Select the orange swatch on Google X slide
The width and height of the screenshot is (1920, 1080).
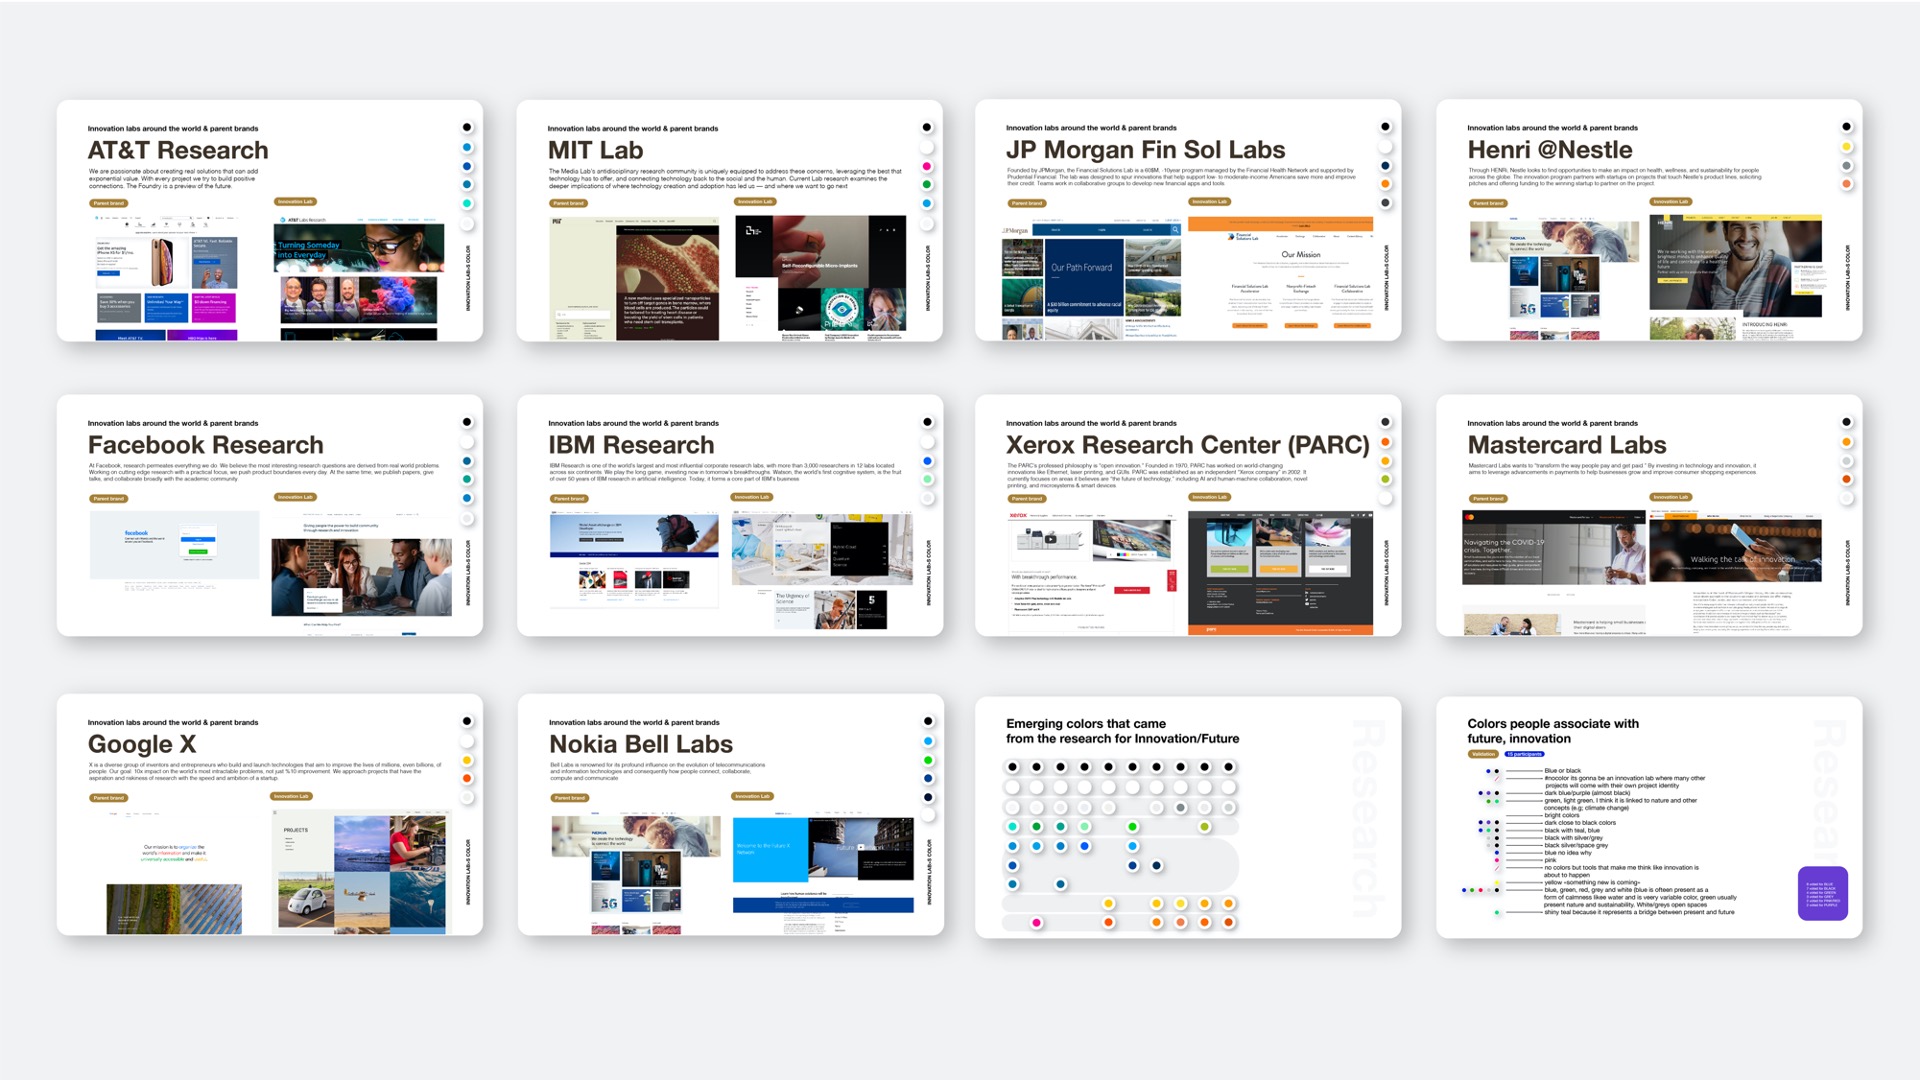click(466, 779)
